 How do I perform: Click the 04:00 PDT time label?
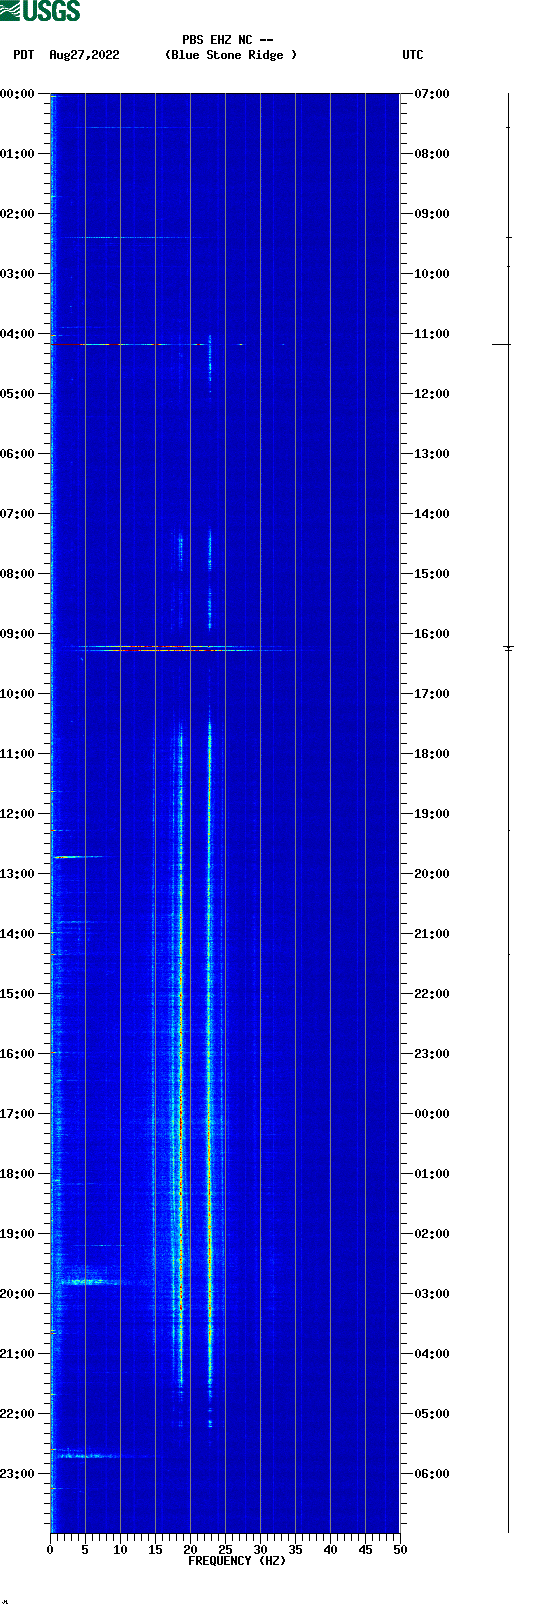pos(17,334)
